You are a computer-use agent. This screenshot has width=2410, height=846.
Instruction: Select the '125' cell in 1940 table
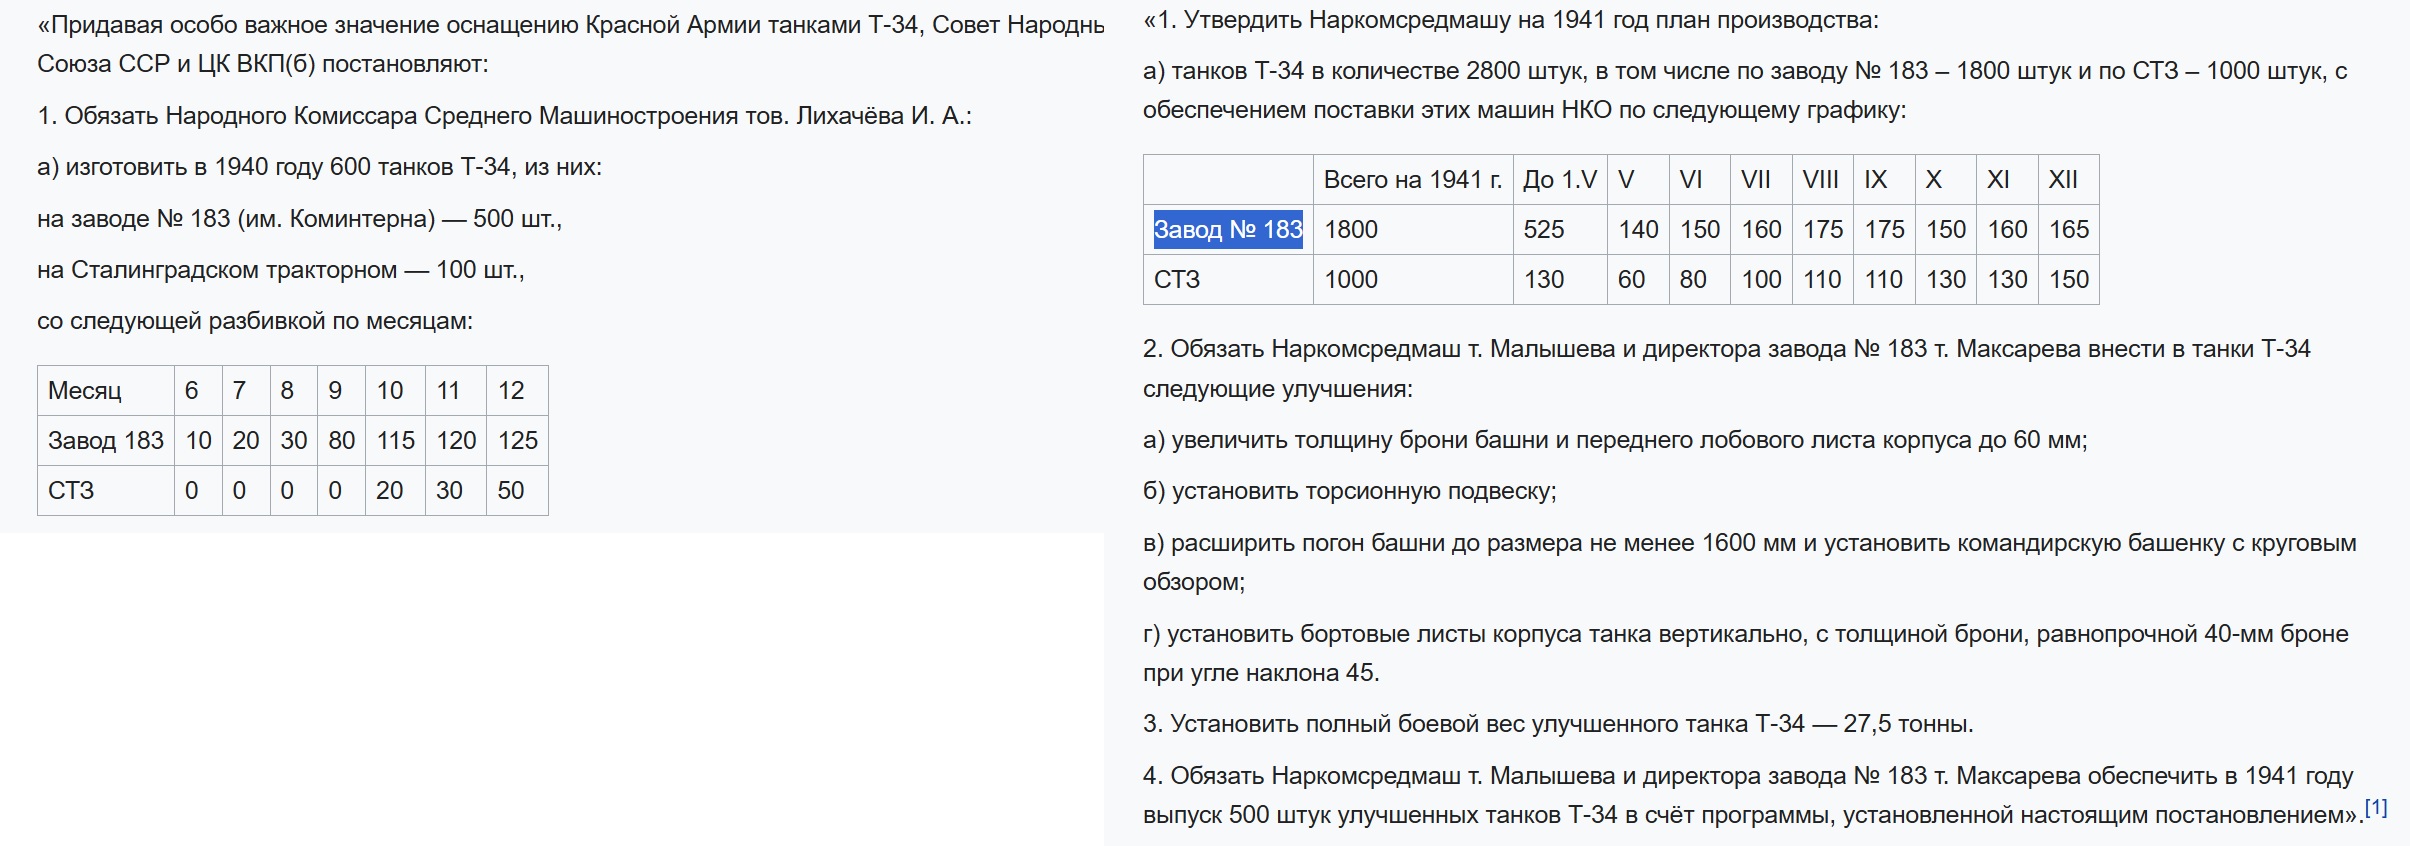[518, 440]
